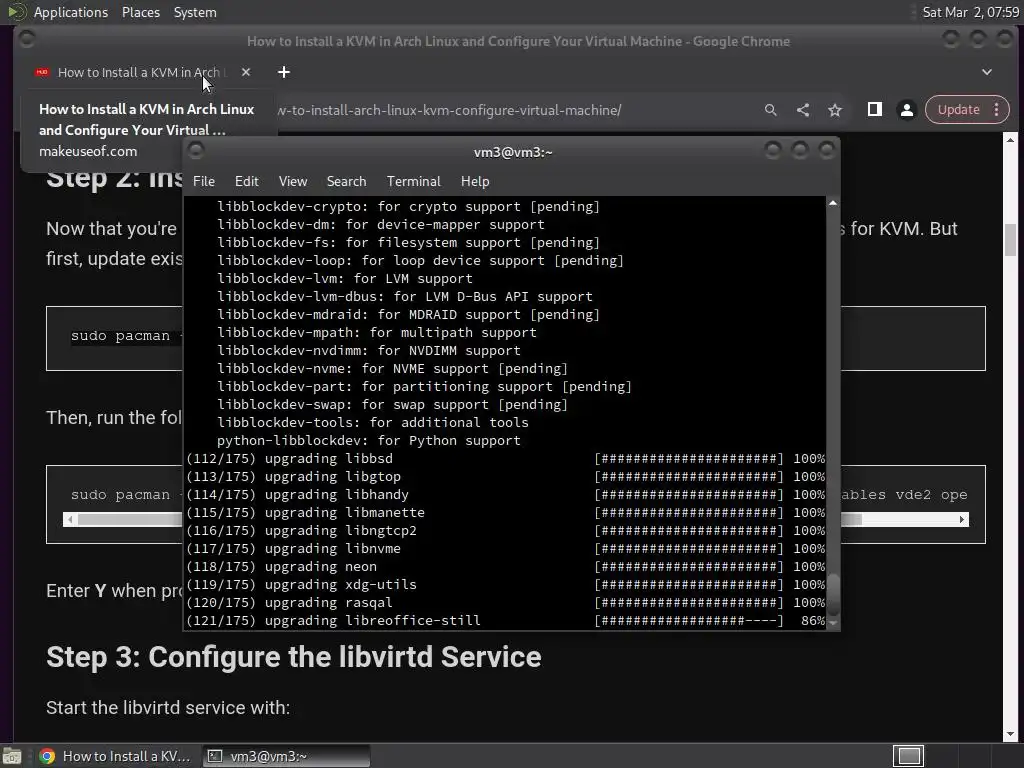The width and height of the screenshot is (1024, 768).
Task: Click terminal scrollbar up arrow
Action: tap(833, 203)
